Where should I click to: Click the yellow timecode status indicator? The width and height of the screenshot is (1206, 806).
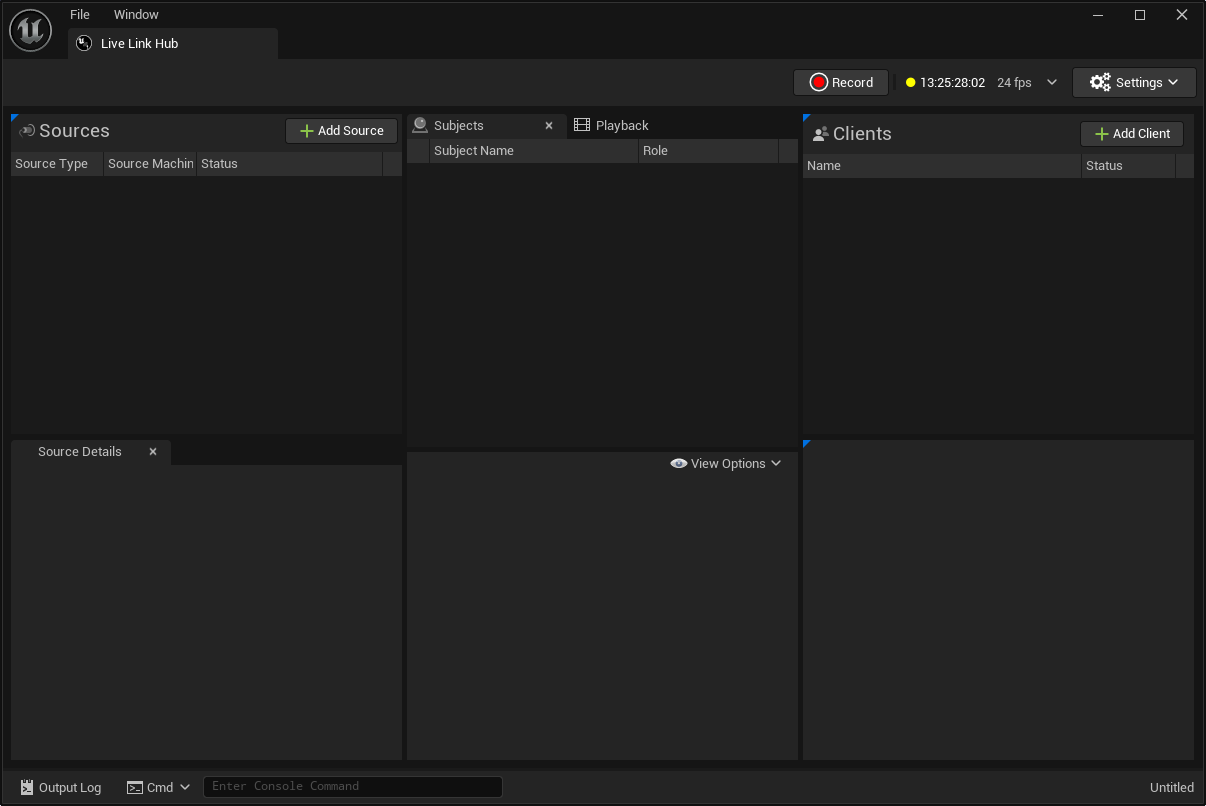tap(910, 83)
